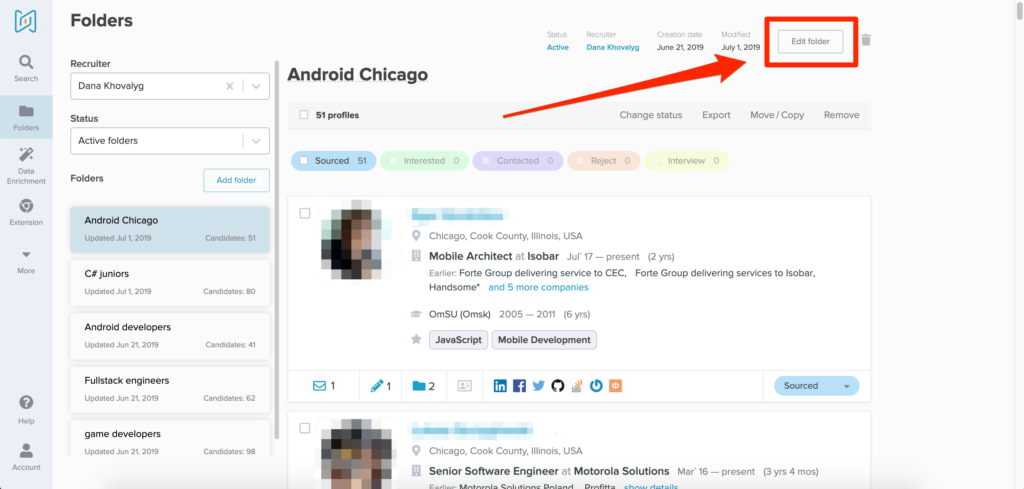This screenshot has width=1024, height=489.
Task: Click star icon next to JavaScript skill
Action: (416, 339)
